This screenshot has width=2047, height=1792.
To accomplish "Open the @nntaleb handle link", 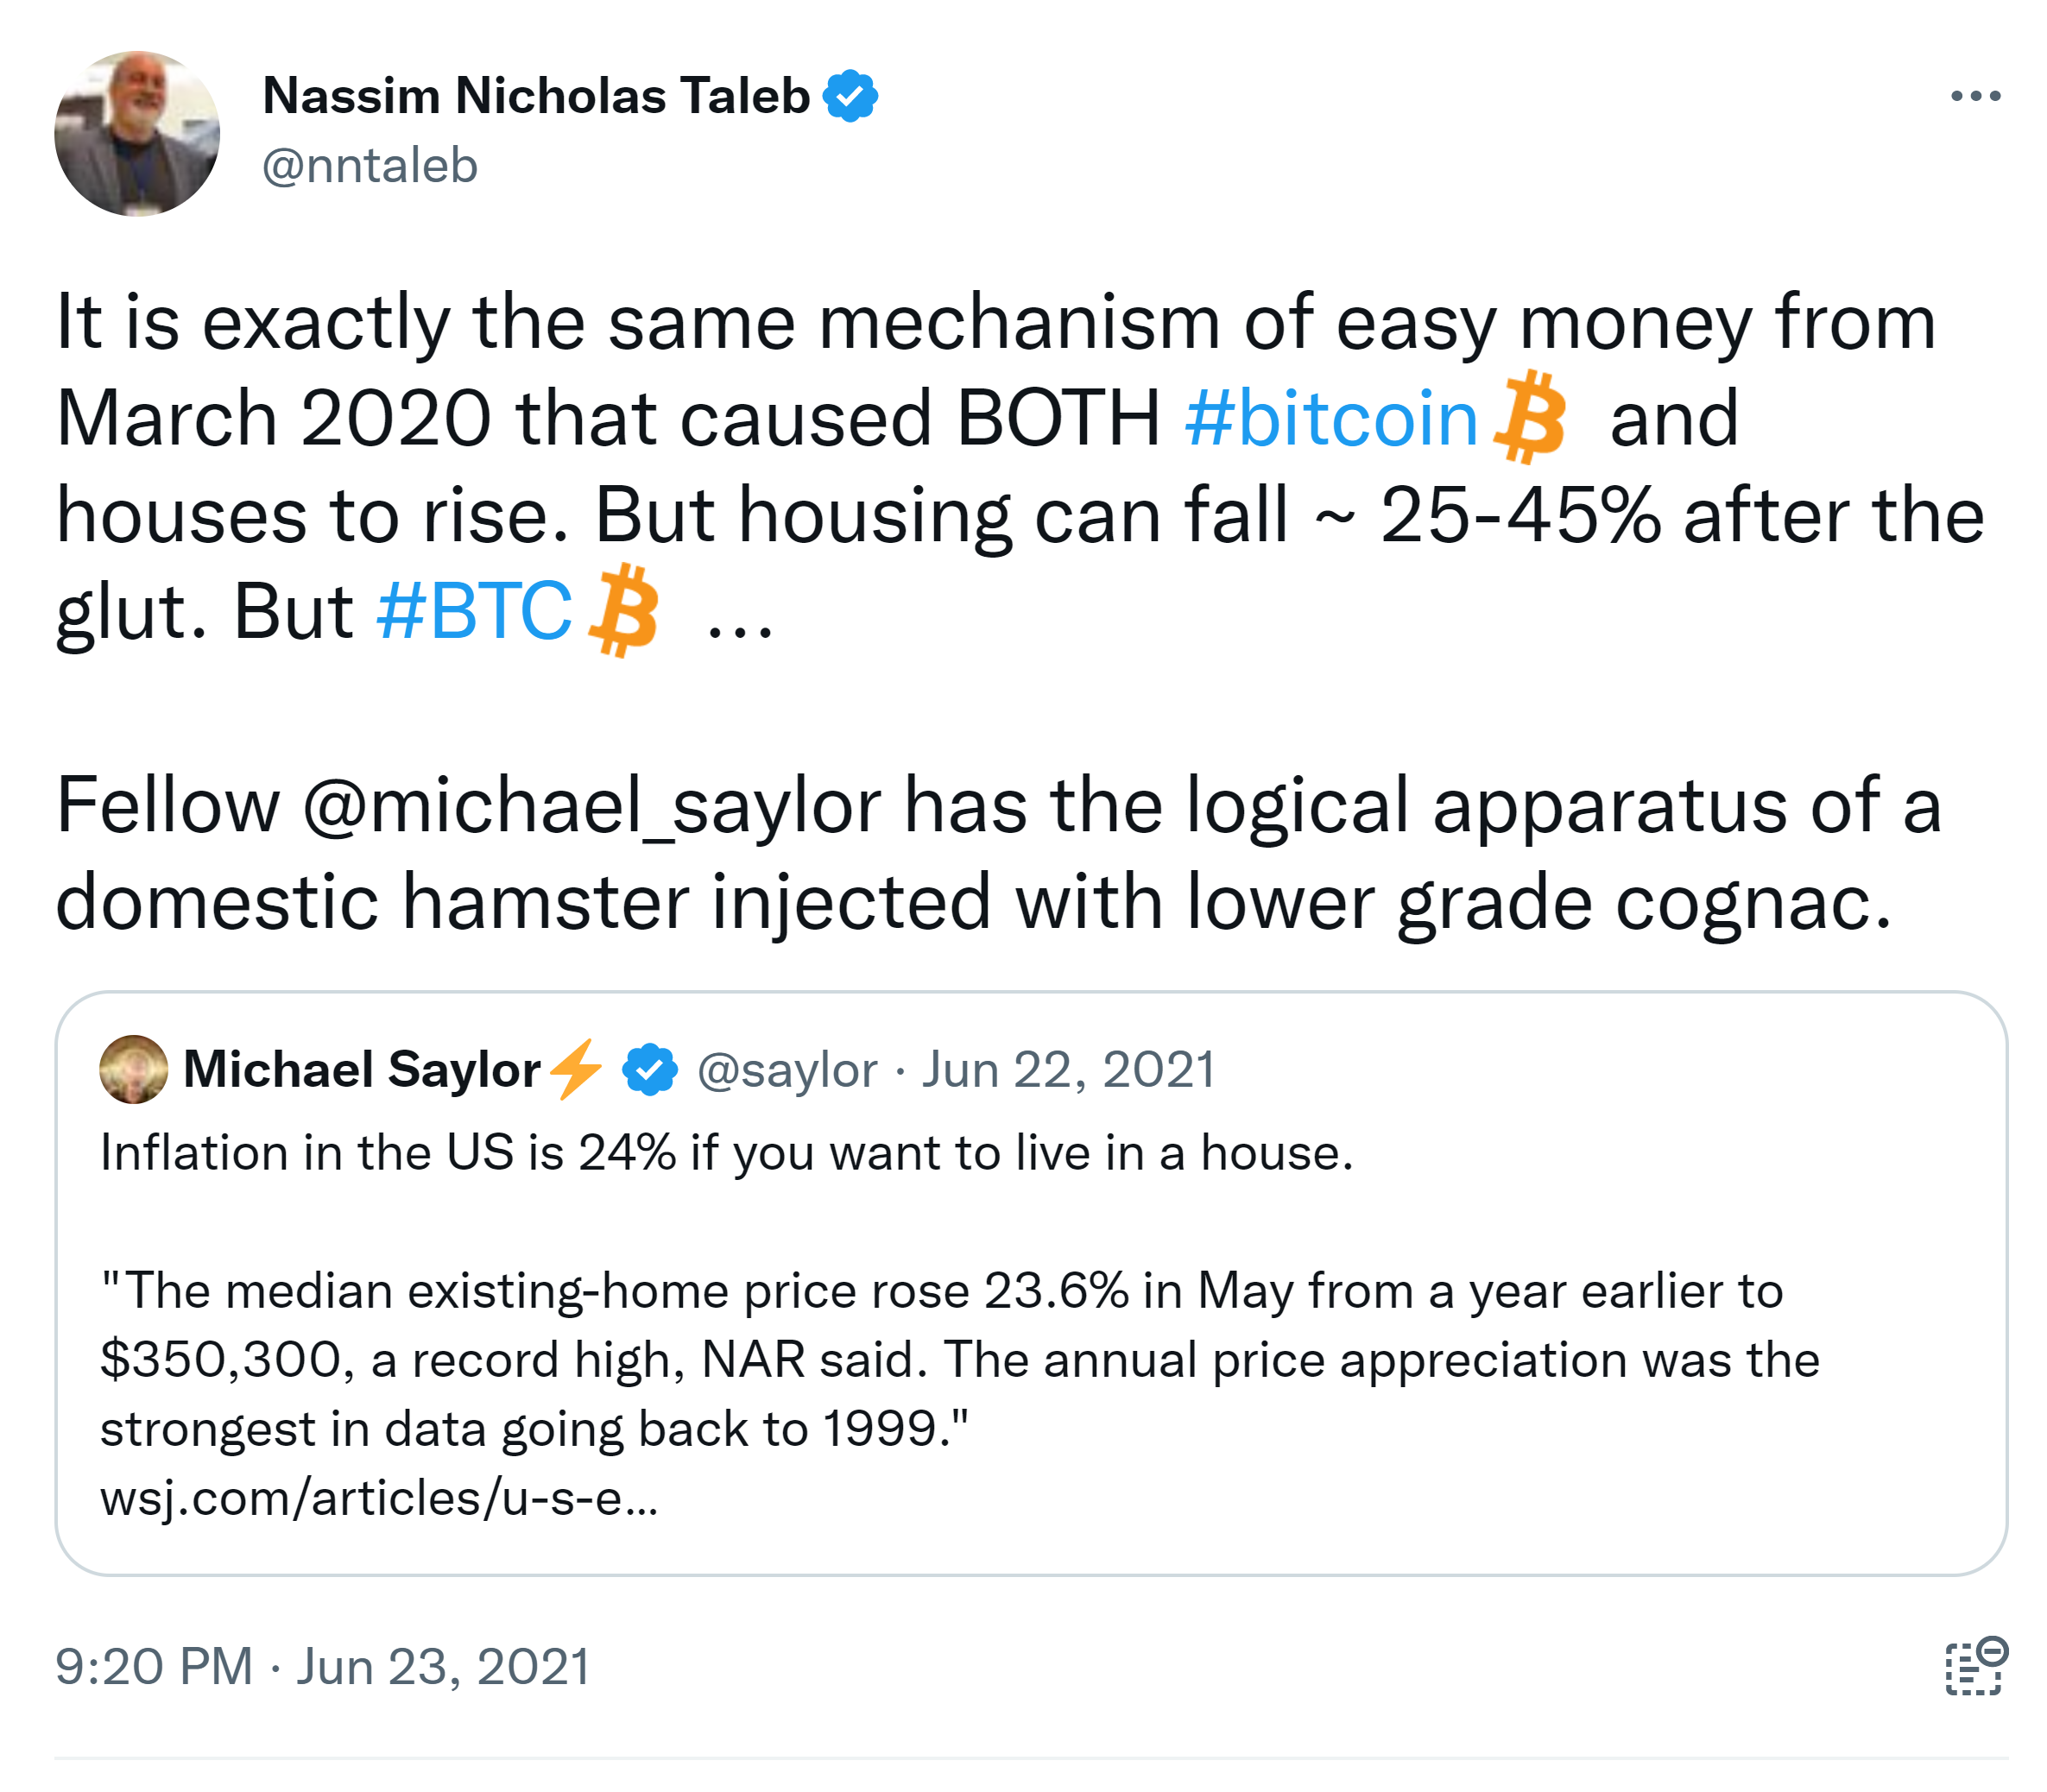I will point(370,165).
